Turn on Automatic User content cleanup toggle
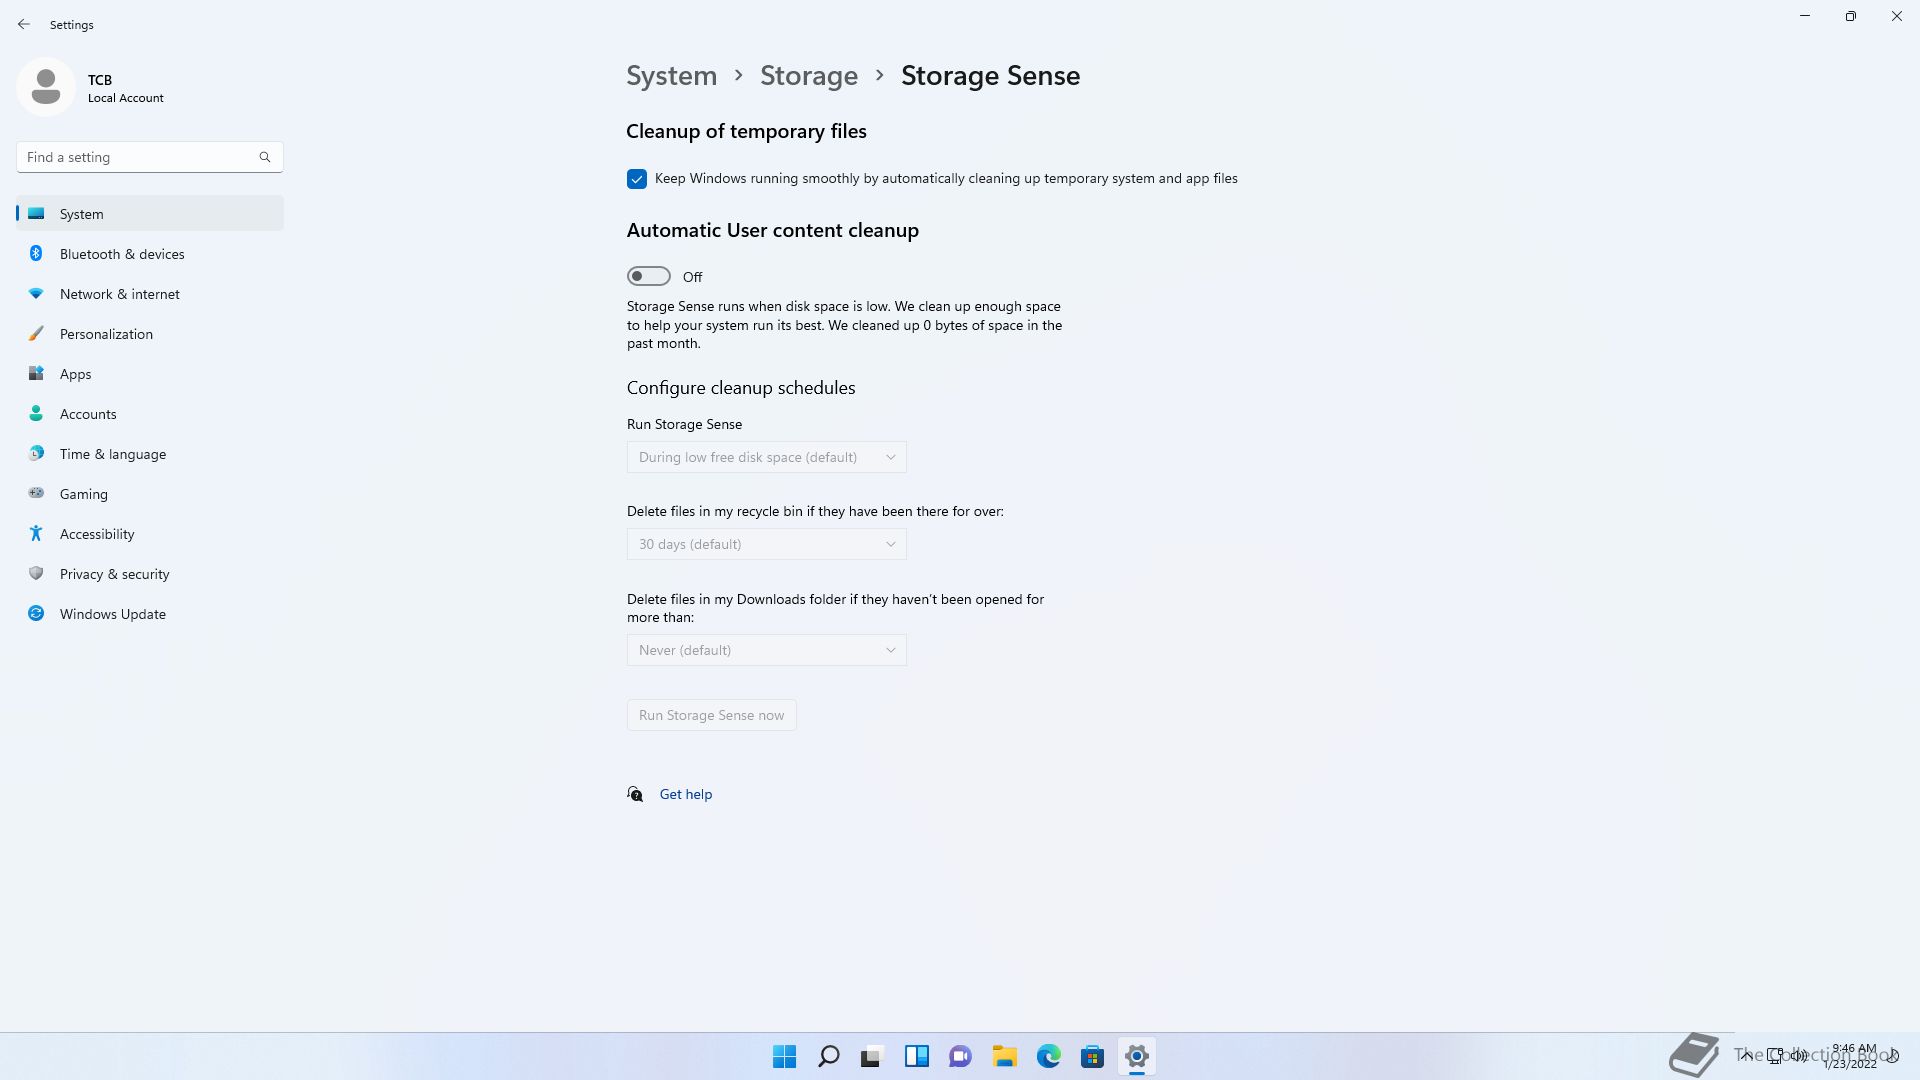This screenshot has height=1080, width=1920. [x=649, y=276]
